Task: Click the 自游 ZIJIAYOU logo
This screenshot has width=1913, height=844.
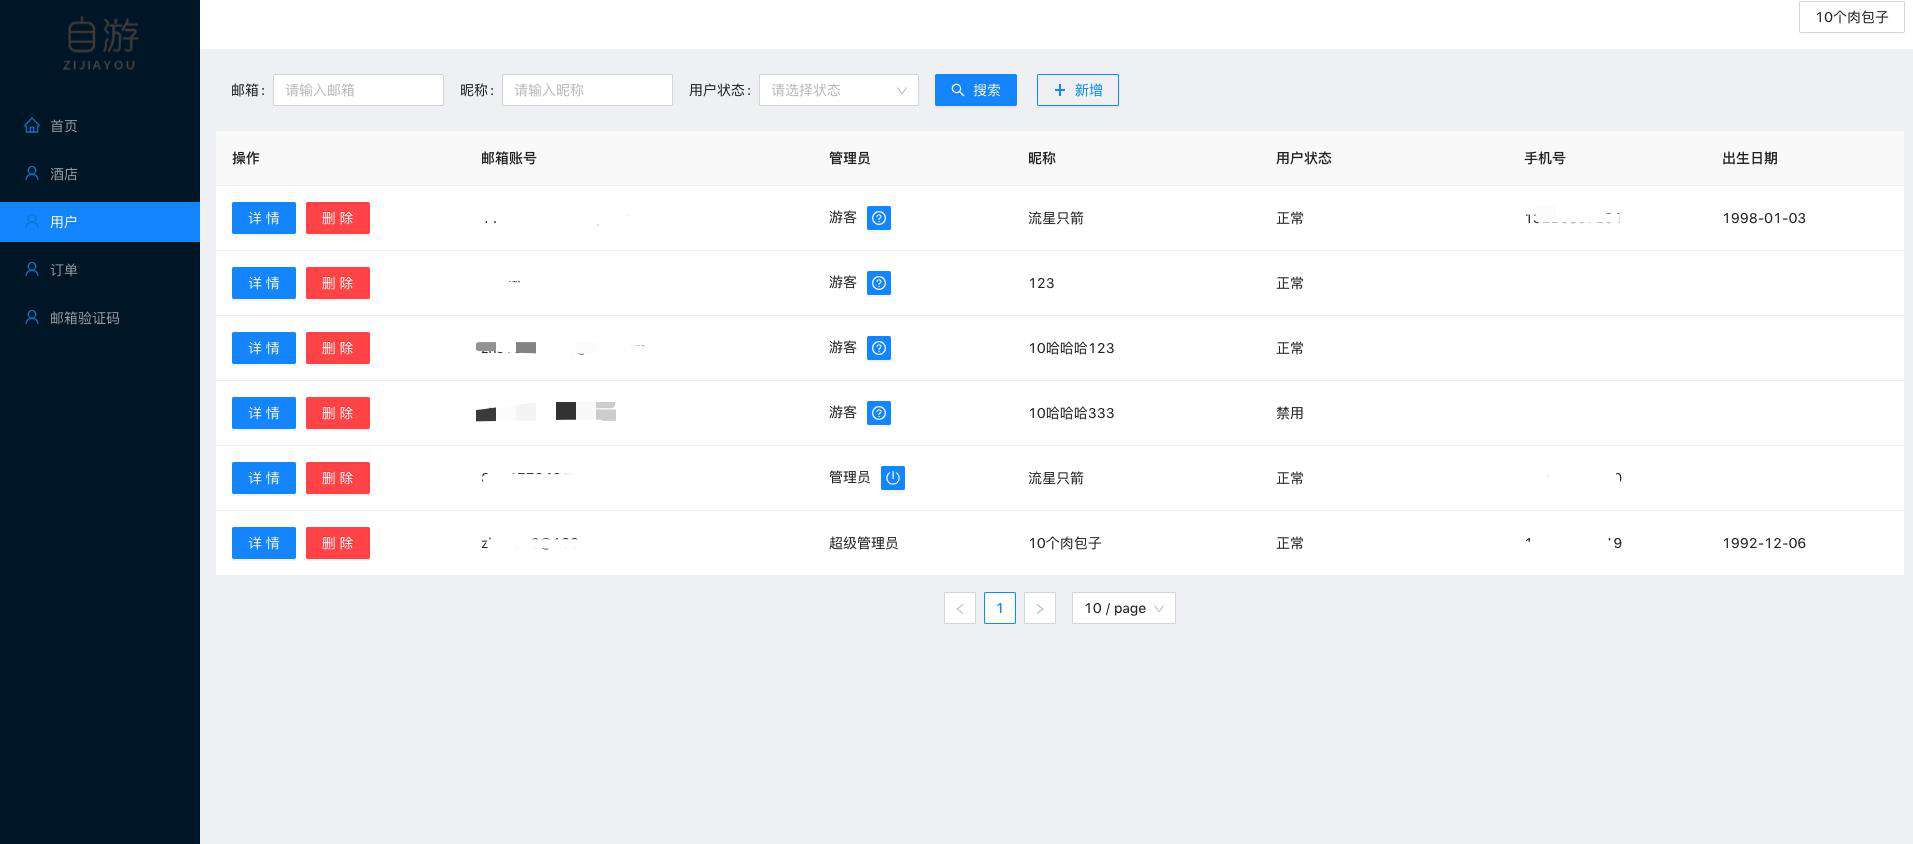Action: point(100,44)
